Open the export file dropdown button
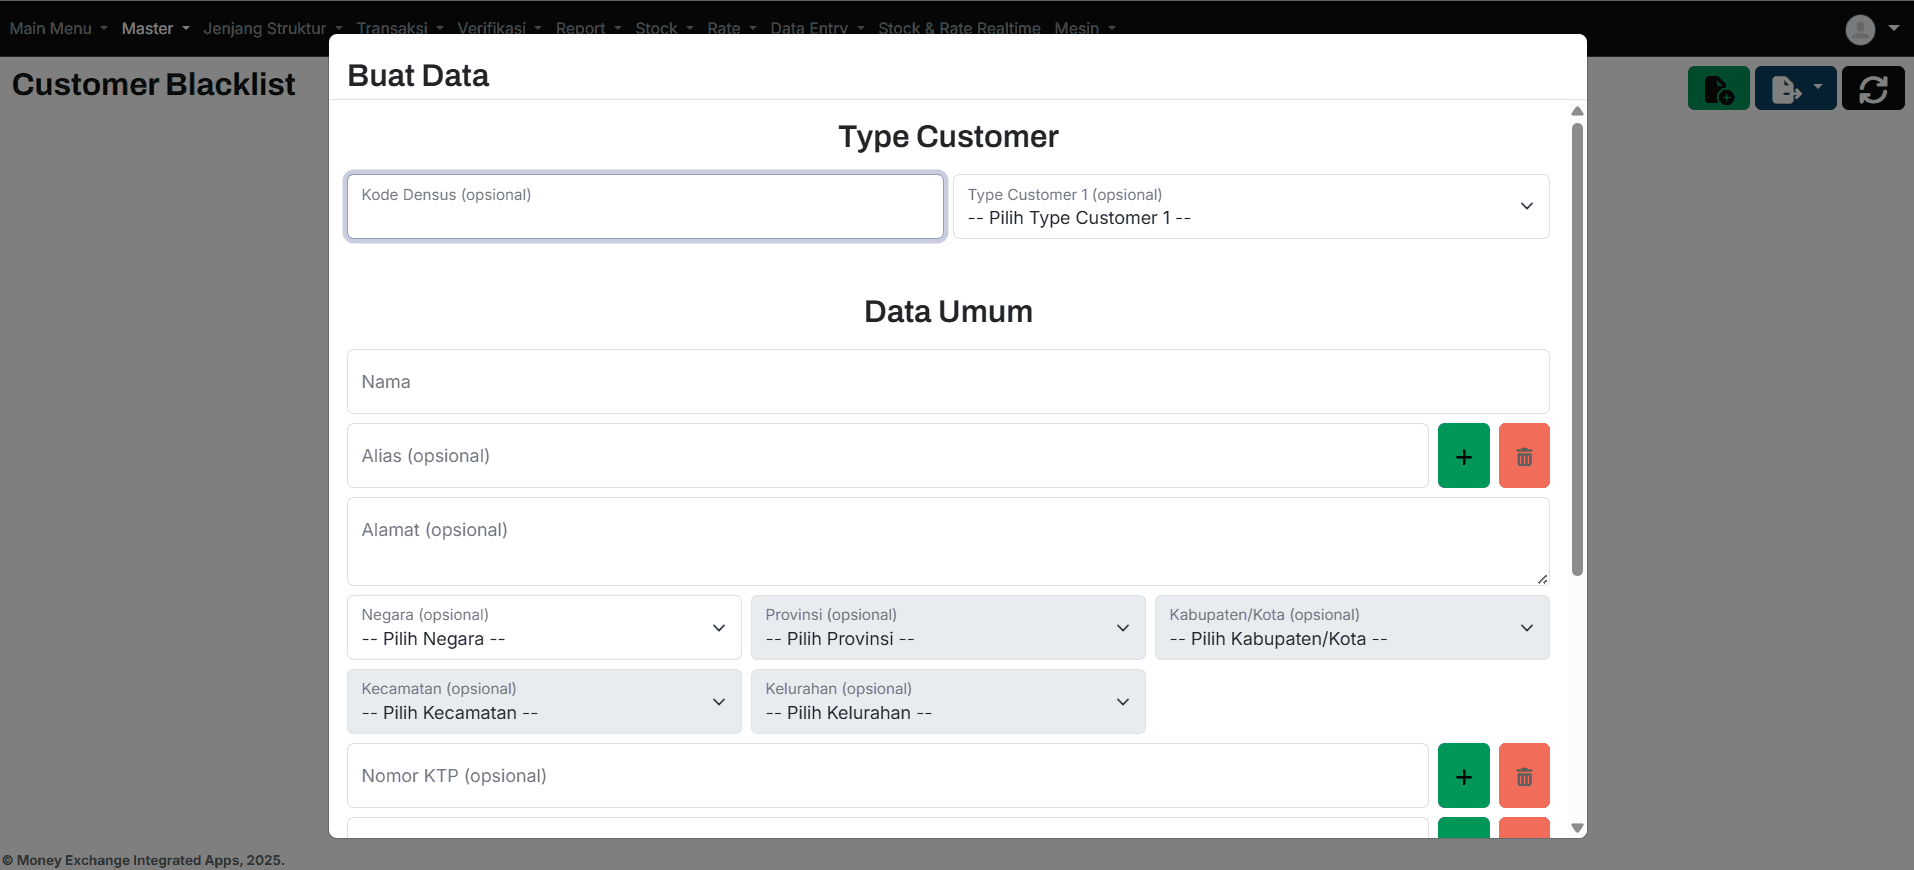This screenshot has width=1914, height=870. pos(1795,88)
